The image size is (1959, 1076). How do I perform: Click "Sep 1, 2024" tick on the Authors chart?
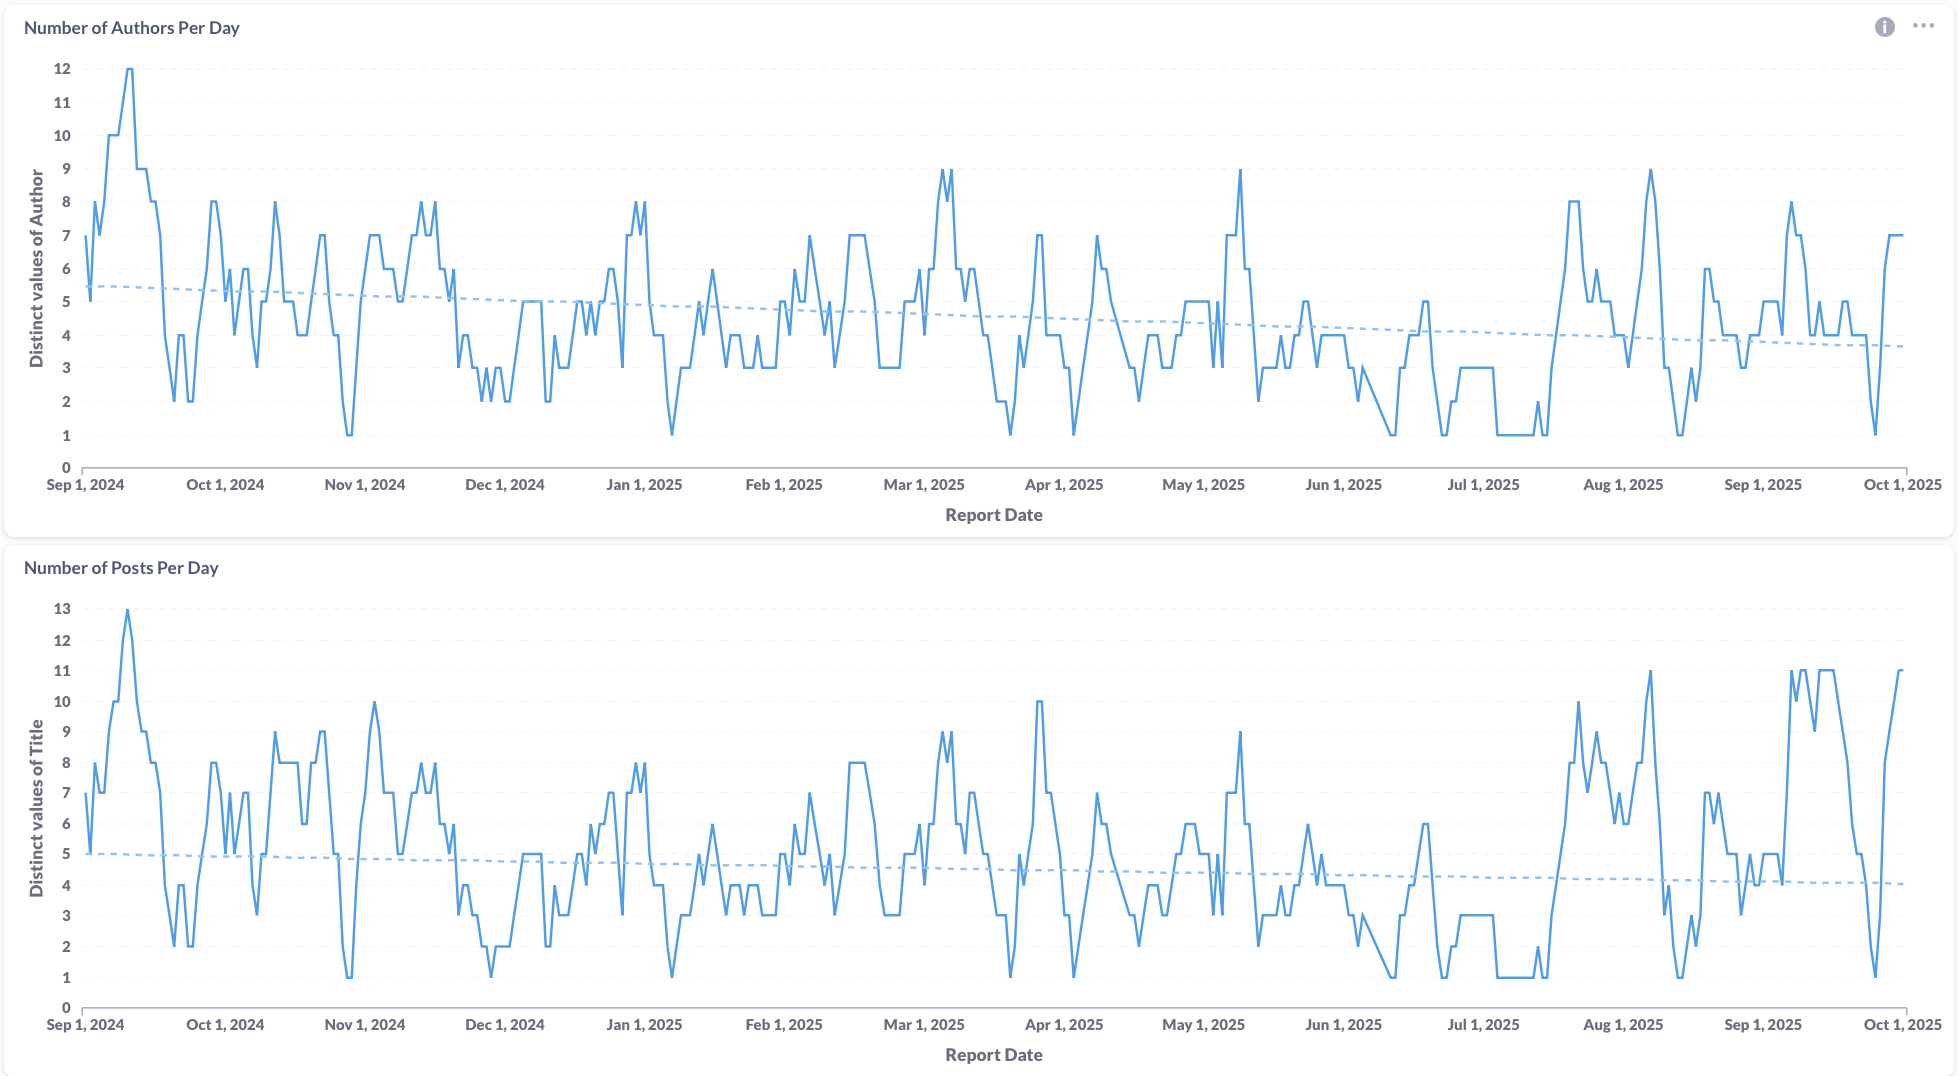tap(86, 485)
